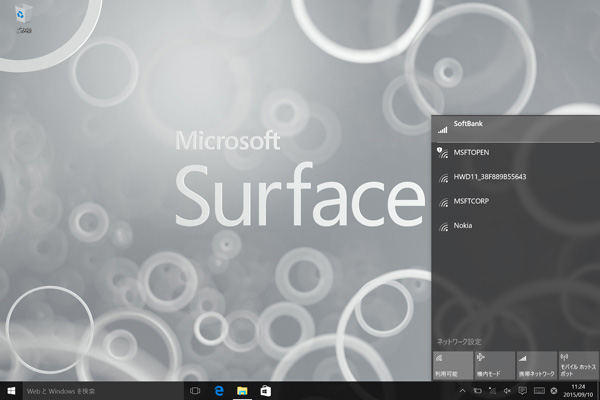Image resolution: width=600 pixels, height=400 pixels.
Task: Click the muted volume tray icon
Action: [x=507, y=391]
